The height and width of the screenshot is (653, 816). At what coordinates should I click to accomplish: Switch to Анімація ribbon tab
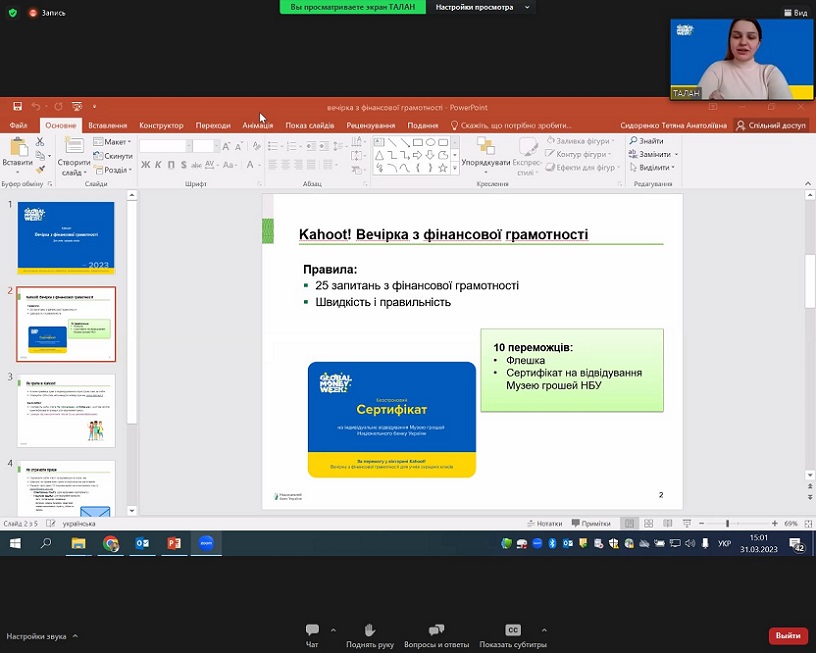coord(258,125)
